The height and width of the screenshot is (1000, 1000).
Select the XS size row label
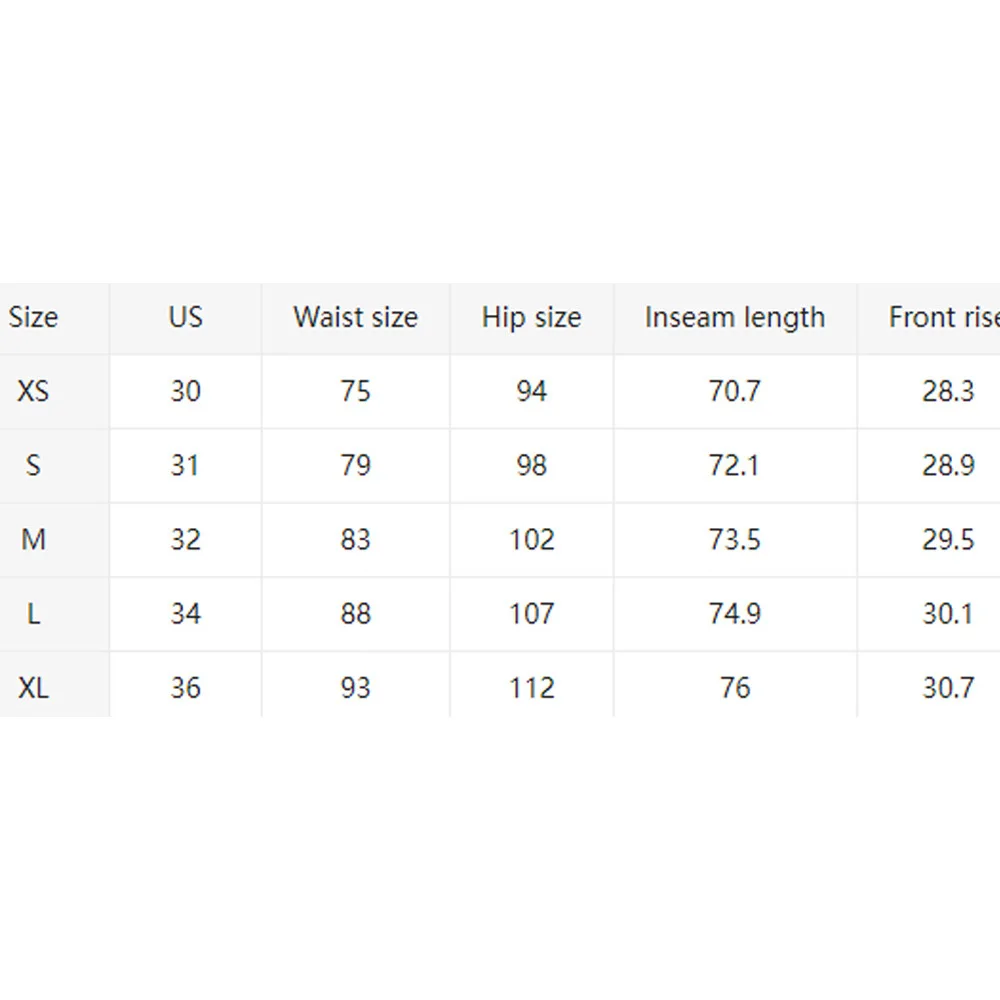[x=33, y=391]
